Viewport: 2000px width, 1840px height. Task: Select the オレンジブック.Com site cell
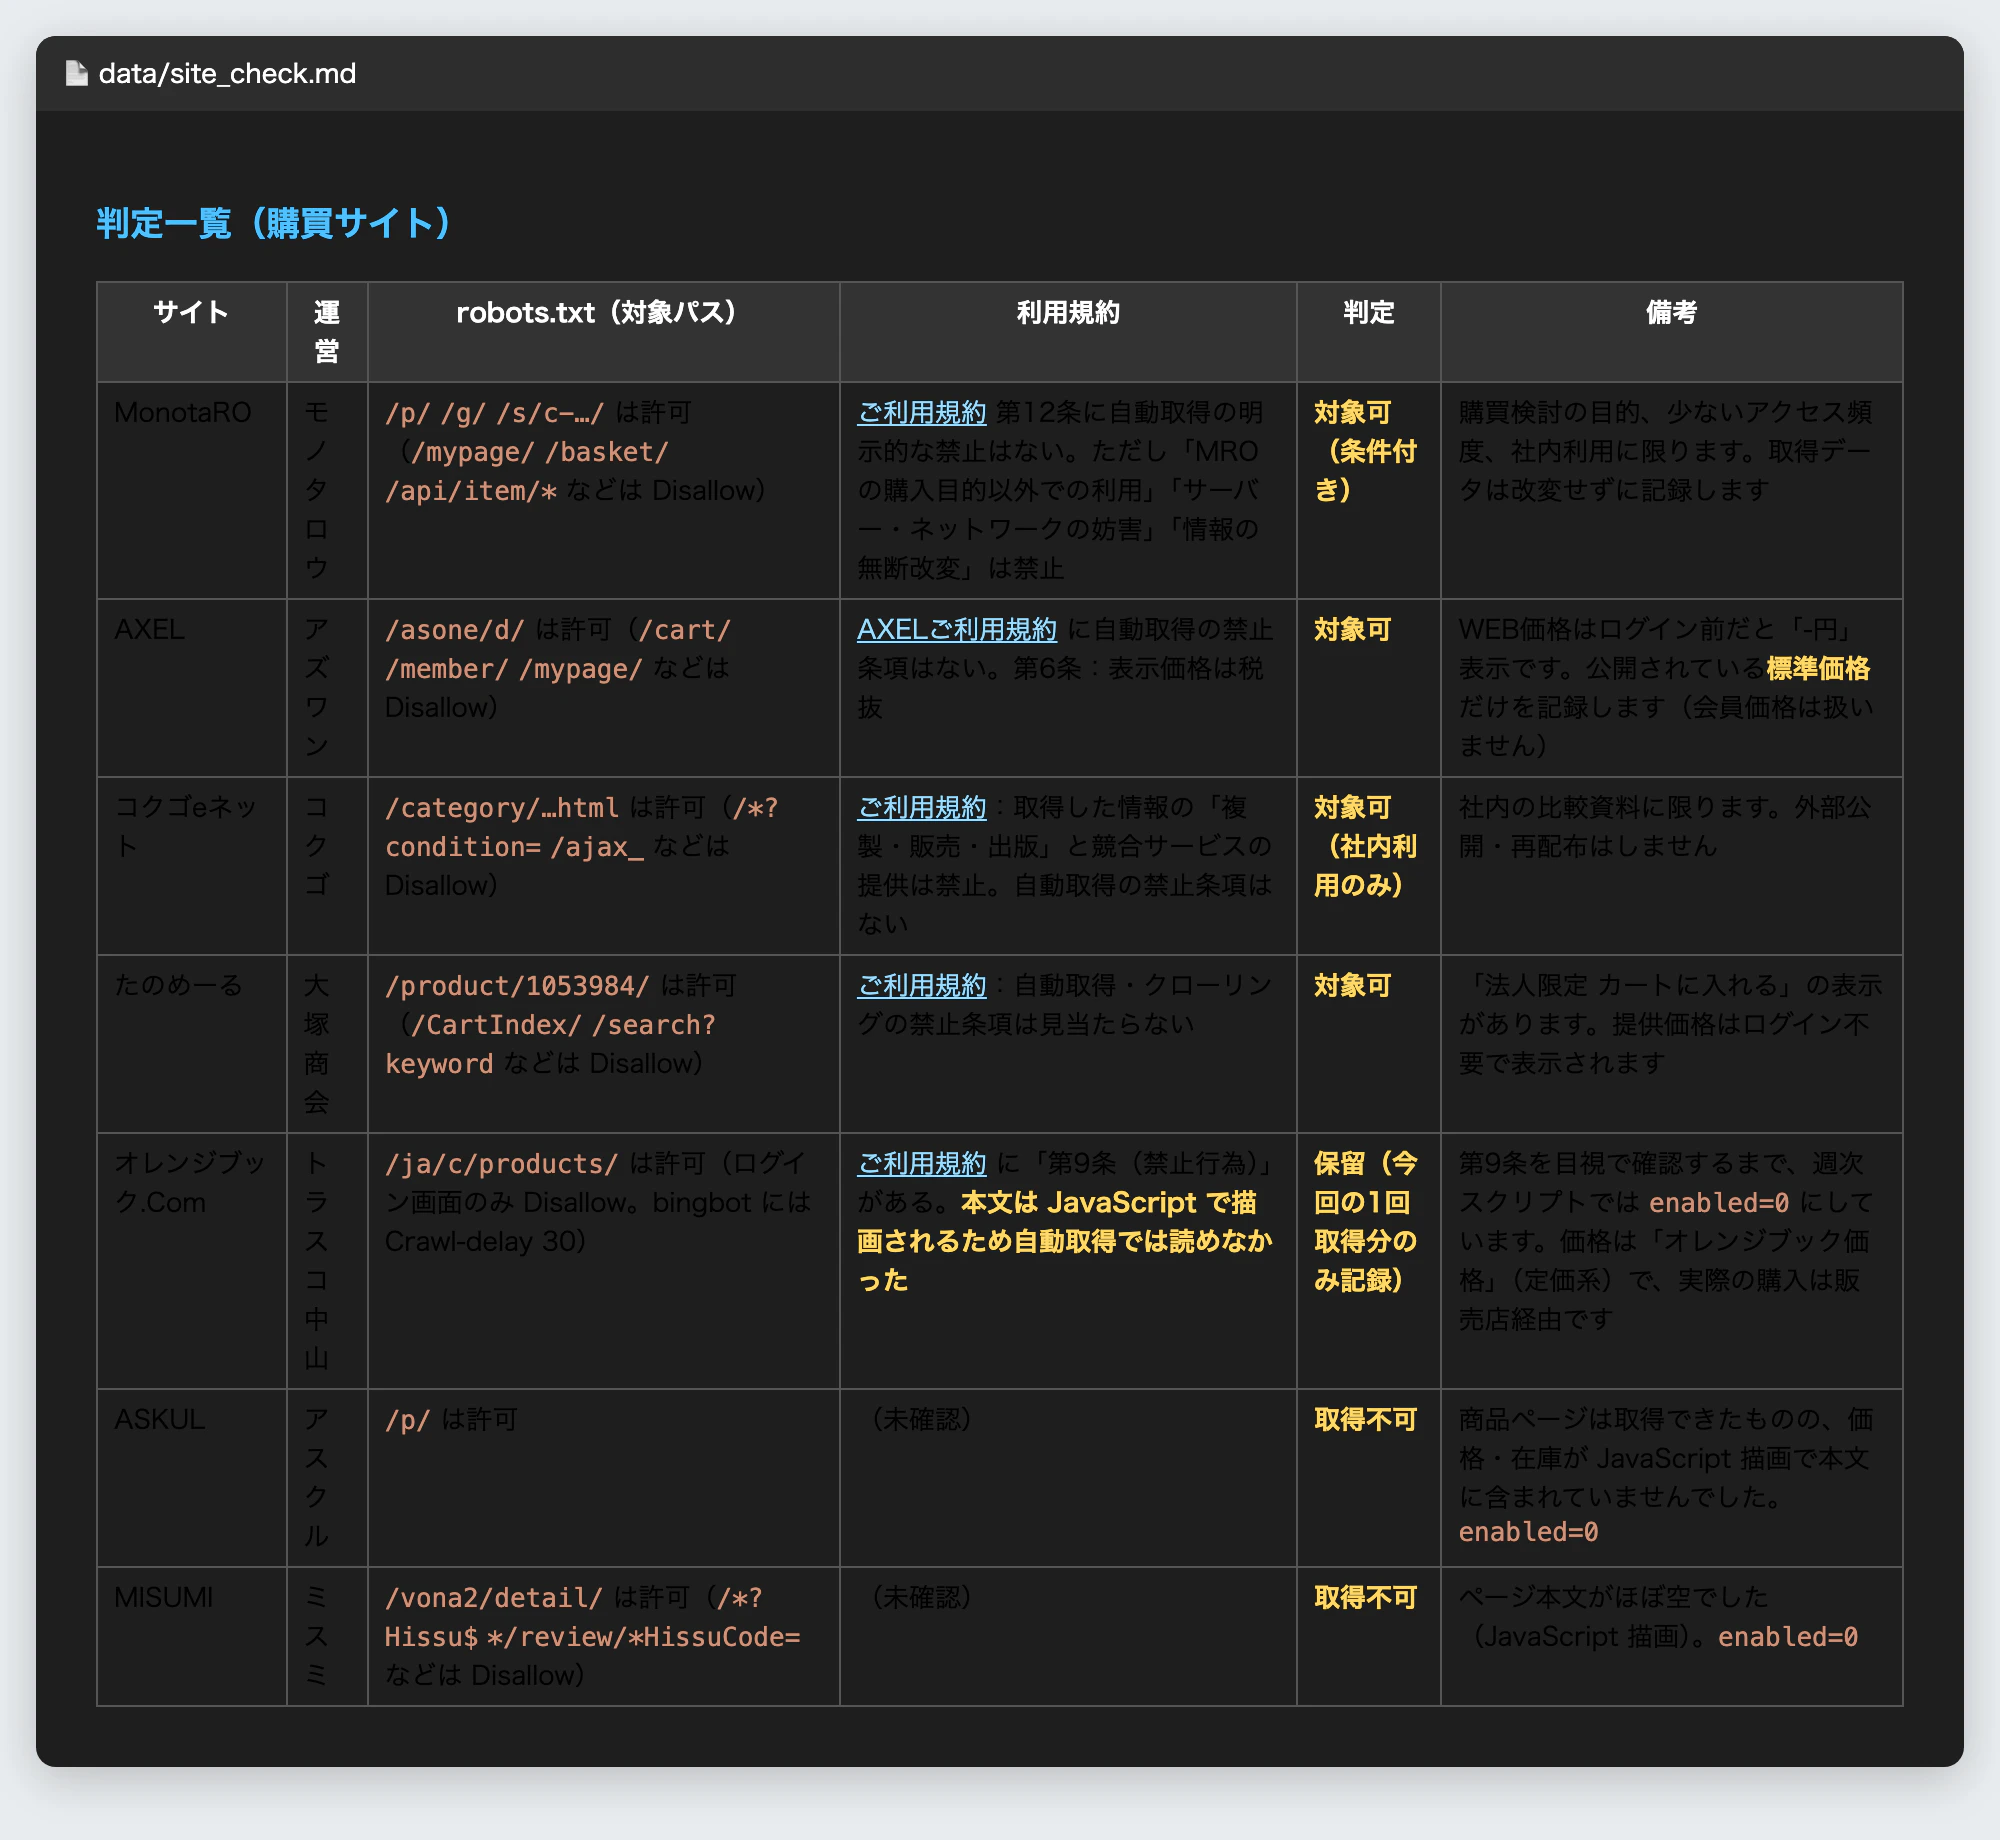click(191, 1261)
